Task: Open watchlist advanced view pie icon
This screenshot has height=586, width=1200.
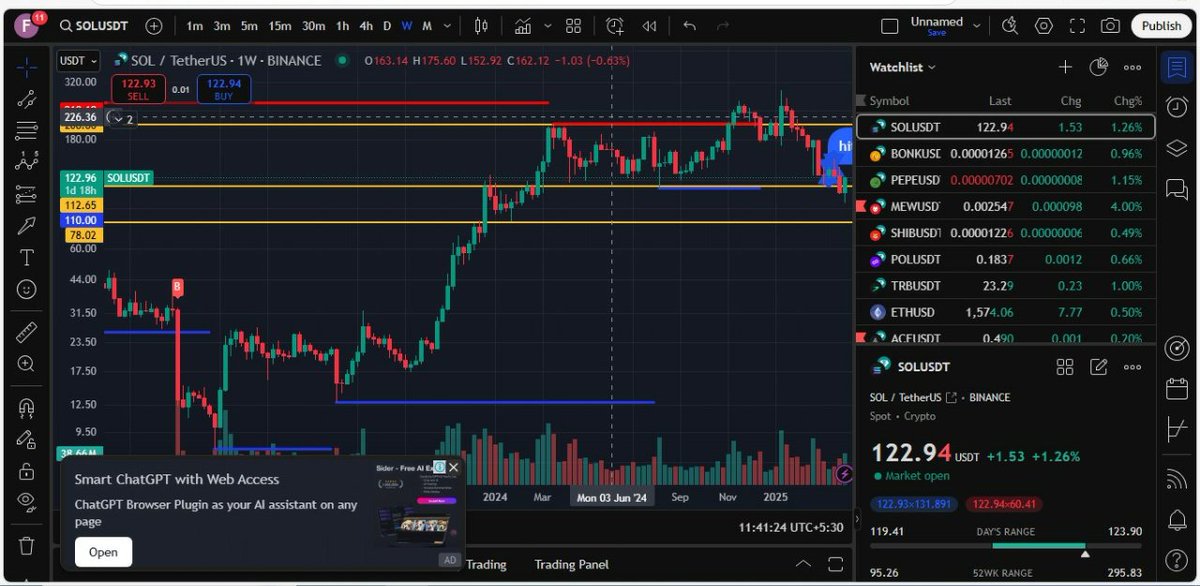Action: 1098,67
